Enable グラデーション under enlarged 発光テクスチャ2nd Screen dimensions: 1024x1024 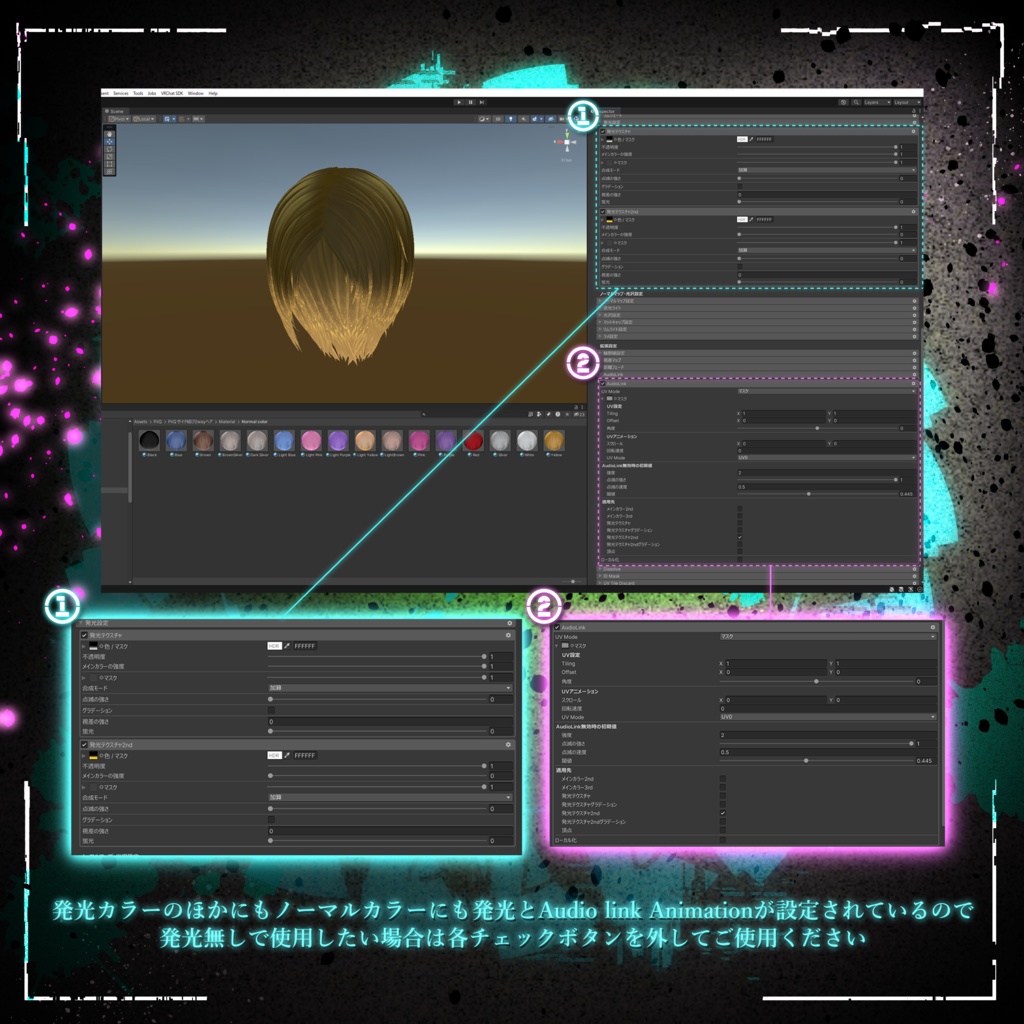coord(271,820)
